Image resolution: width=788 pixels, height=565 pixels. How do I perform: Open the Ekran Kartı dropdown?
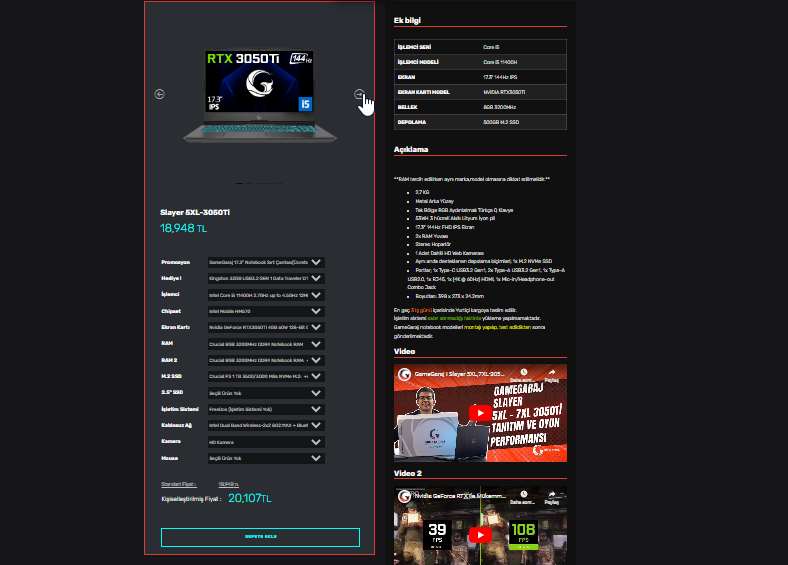coord(266,327)
